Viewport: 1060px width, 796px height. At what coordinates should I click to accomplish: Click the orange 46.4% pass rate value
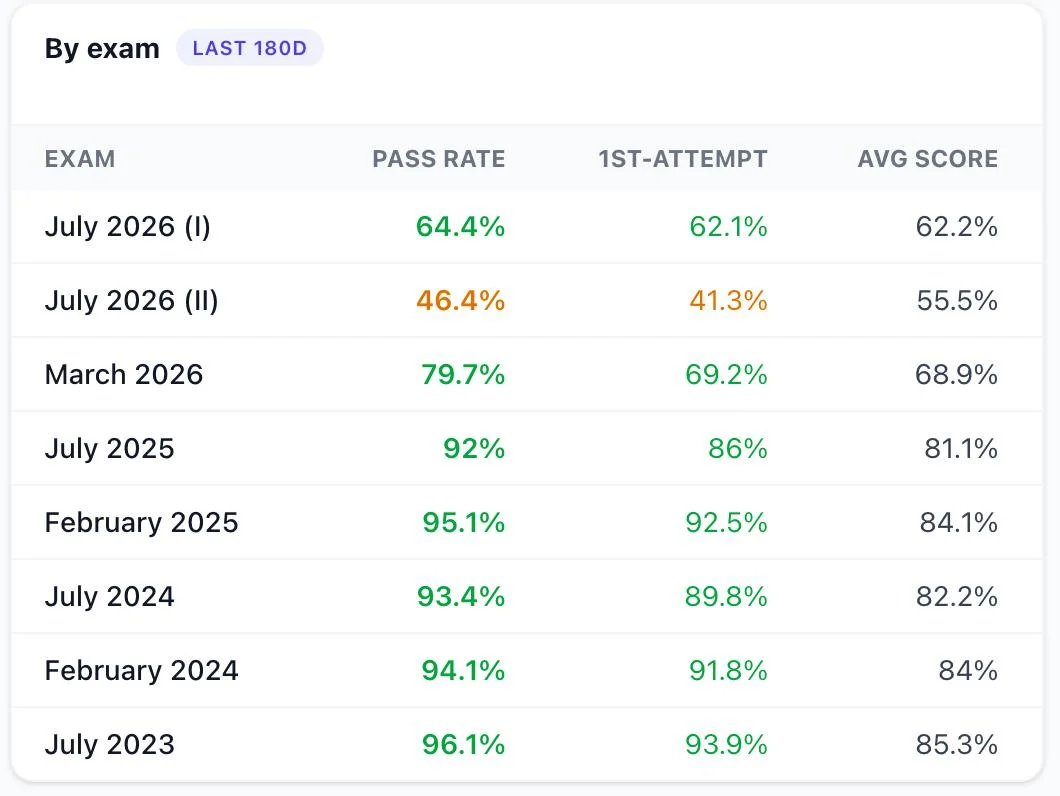tap(460, 300)
